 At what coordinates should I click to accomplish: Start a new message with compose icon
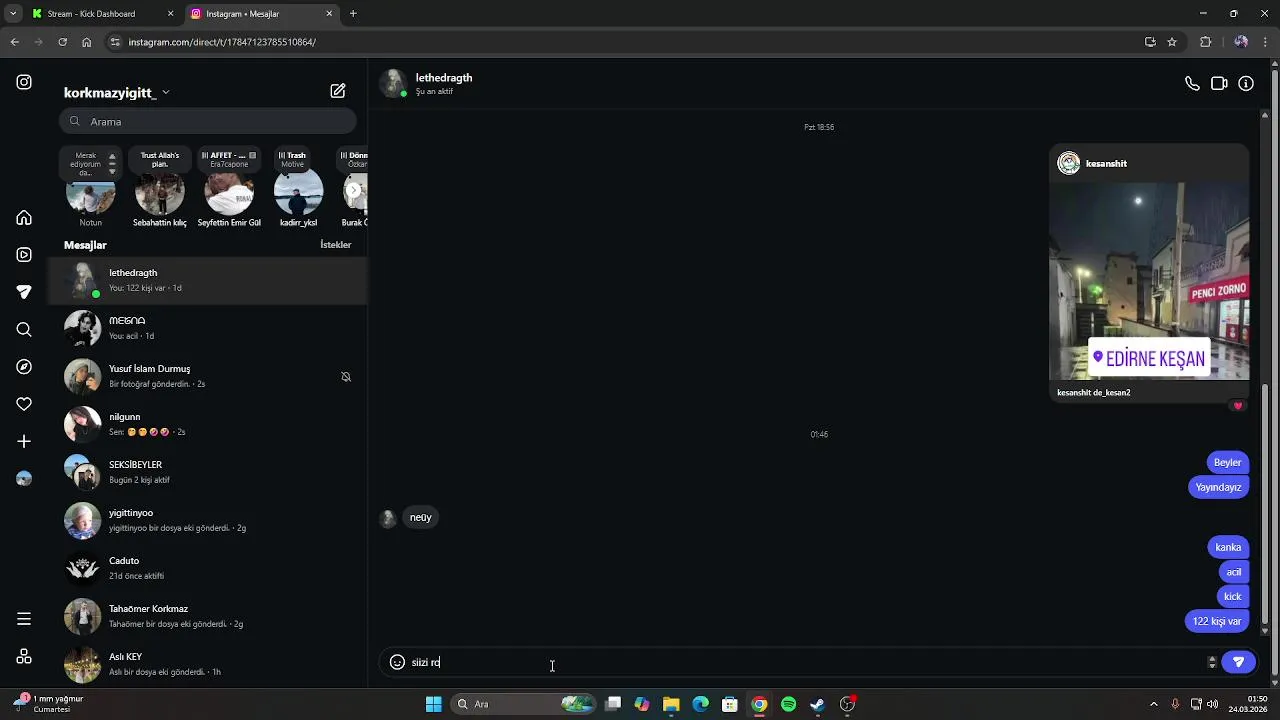click(338, 91)
